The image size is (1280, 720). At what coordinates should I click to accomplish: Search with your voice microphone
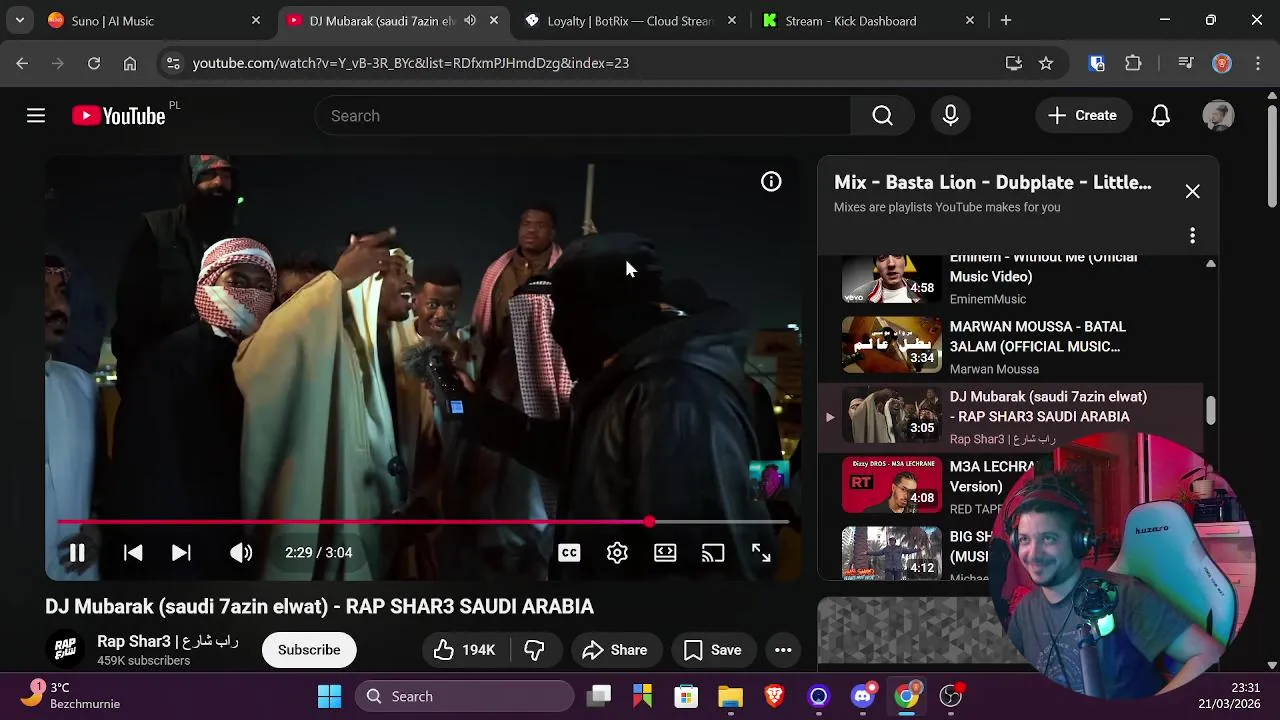(951, 116)
